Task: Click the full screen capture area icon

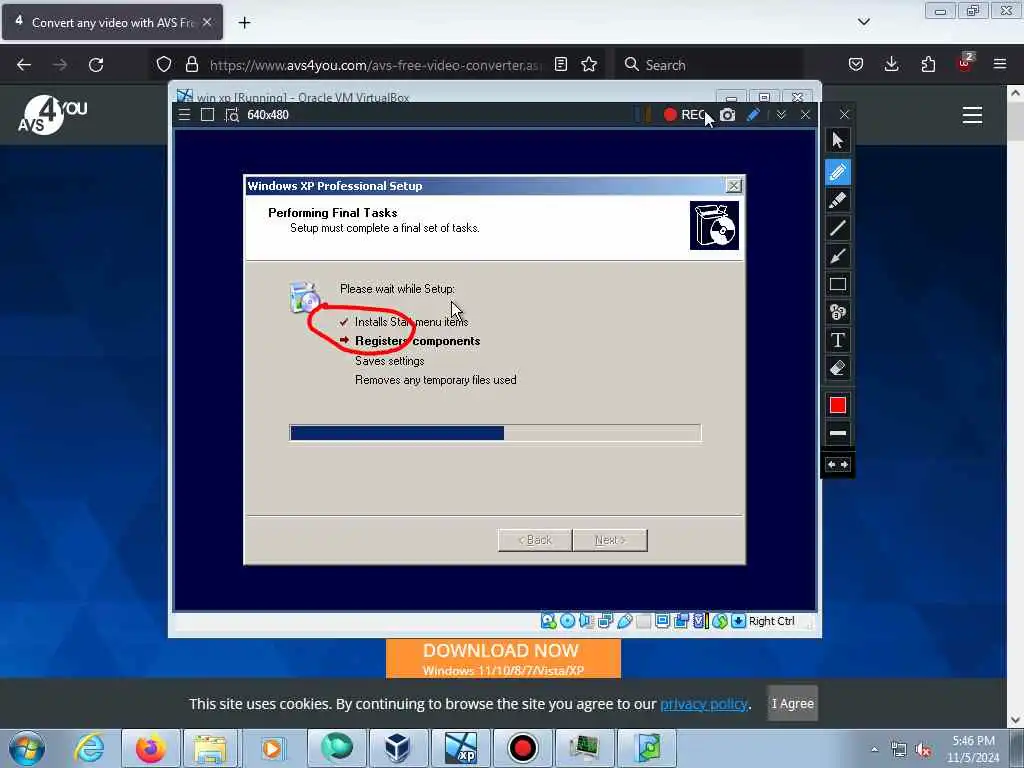Action: 208,115
